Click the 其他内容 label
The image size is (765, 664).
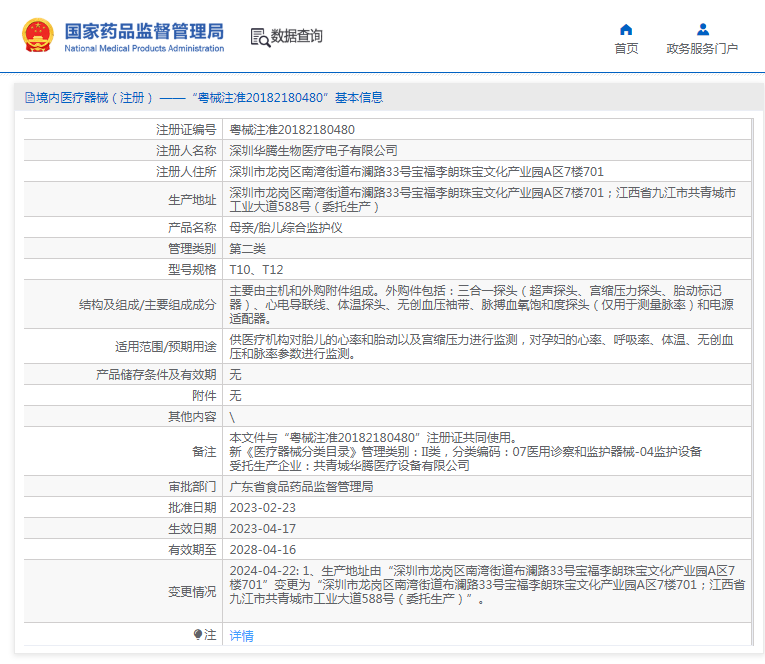tap(192, 417)
